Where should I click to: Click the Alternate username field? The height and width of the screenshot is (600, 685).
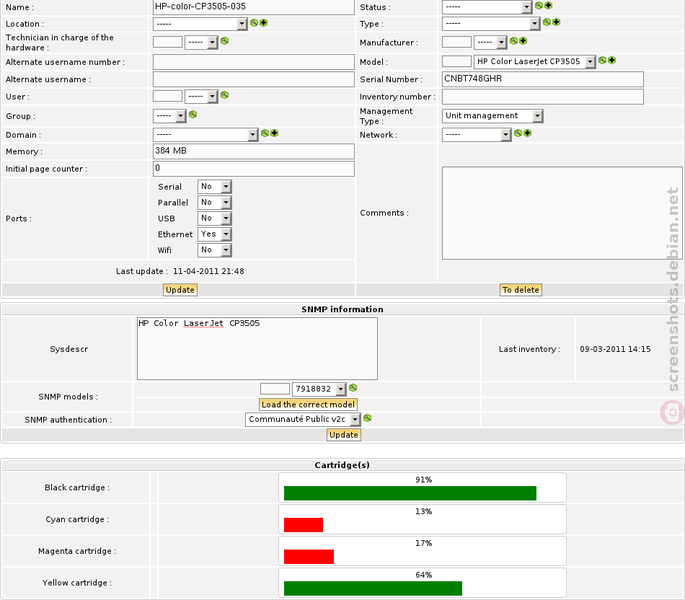[253, 80]
